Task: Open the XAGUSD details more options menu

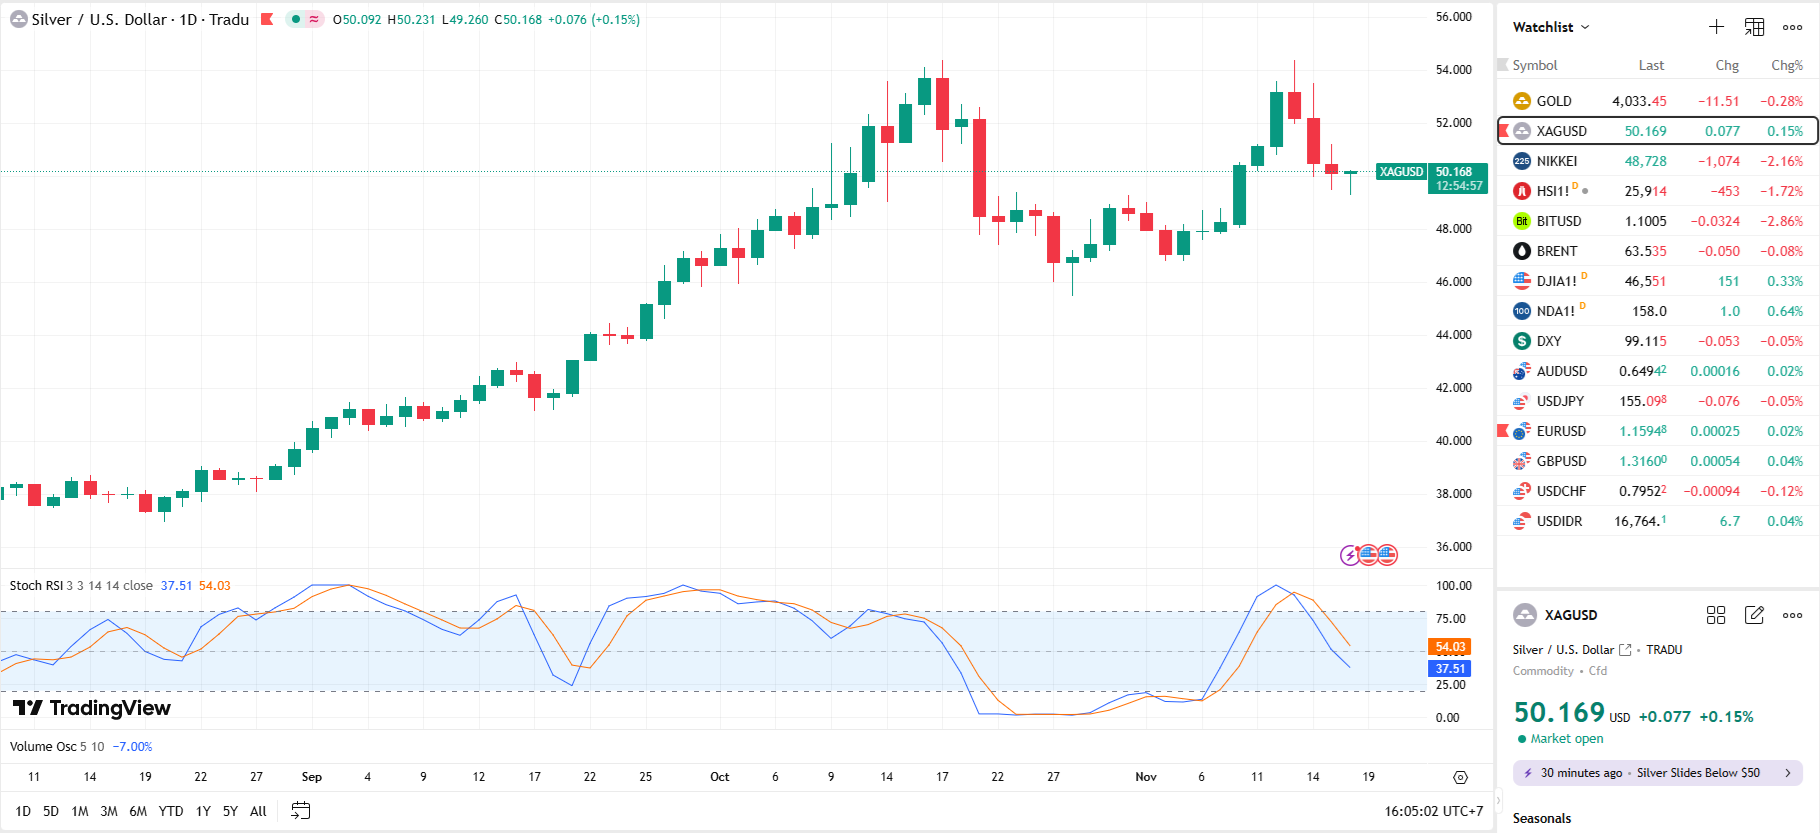Action: (1792, 615)
